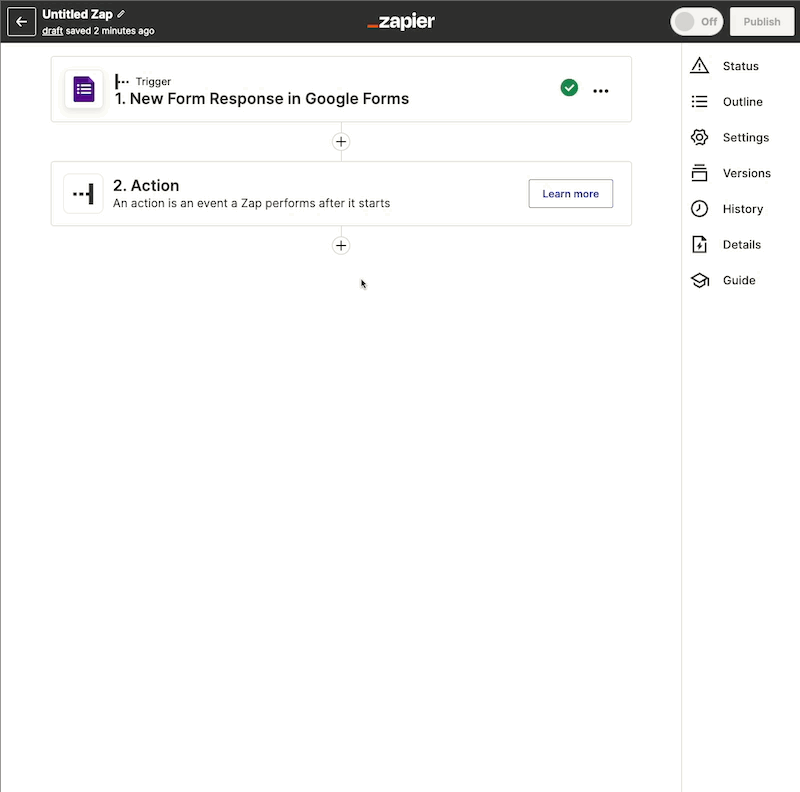
Task: Open the Versions panel label
Action: (x=746, y=173)
